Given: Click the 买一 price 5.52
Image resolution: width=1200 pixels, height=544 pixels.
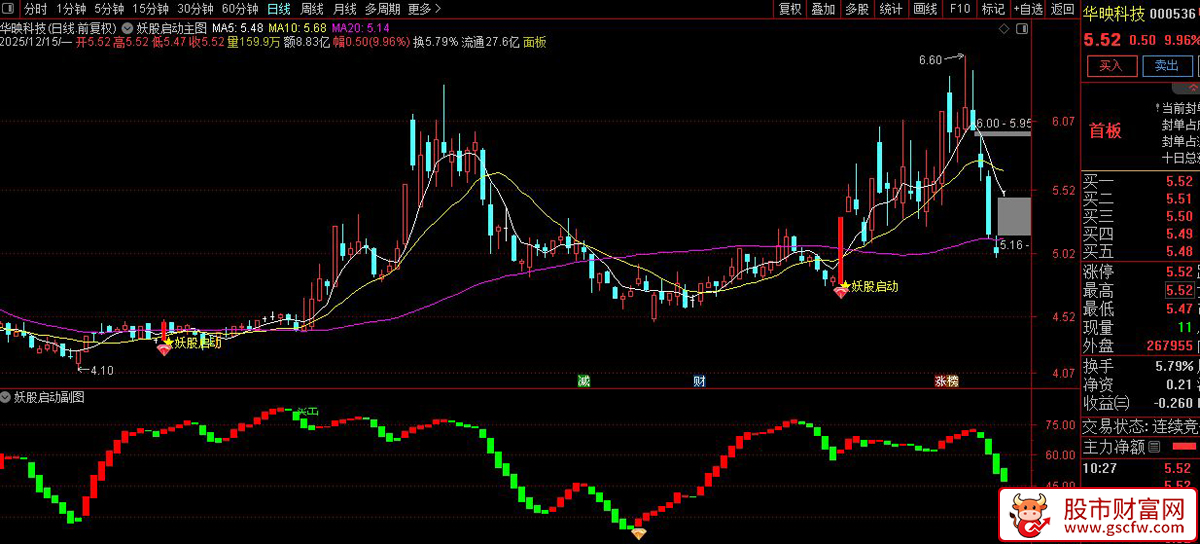Looking at the screenshot, I should point(1179,181).
